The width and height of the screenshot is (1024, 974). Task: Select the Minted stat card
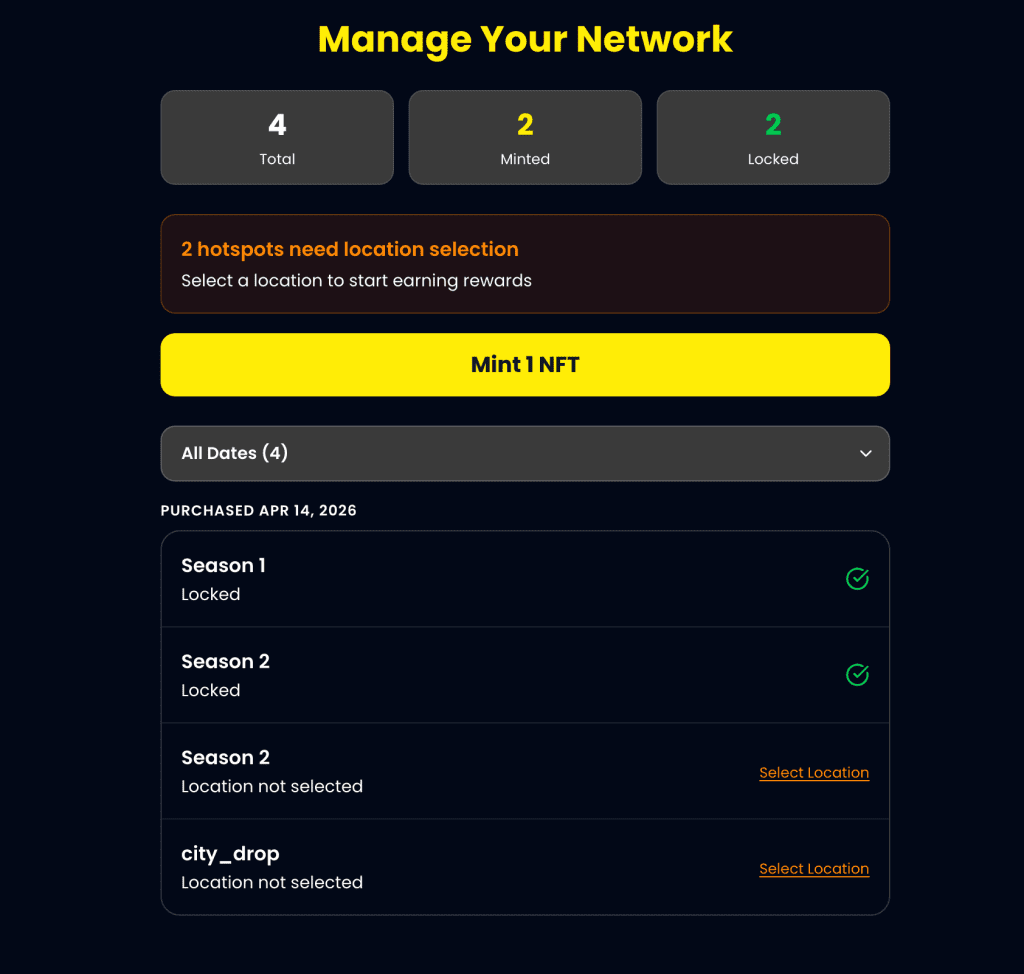click(x=525, y=138)
